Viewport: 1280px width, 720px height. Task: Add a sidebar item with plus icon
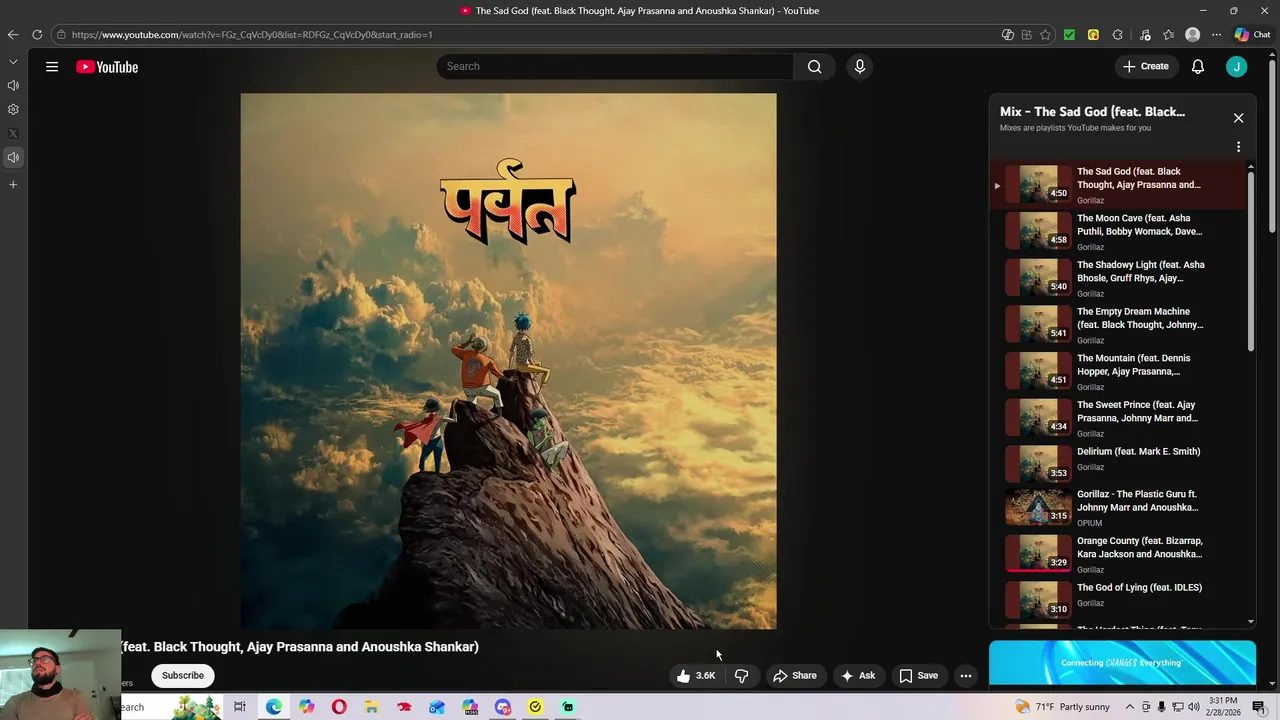click(13, 185)
